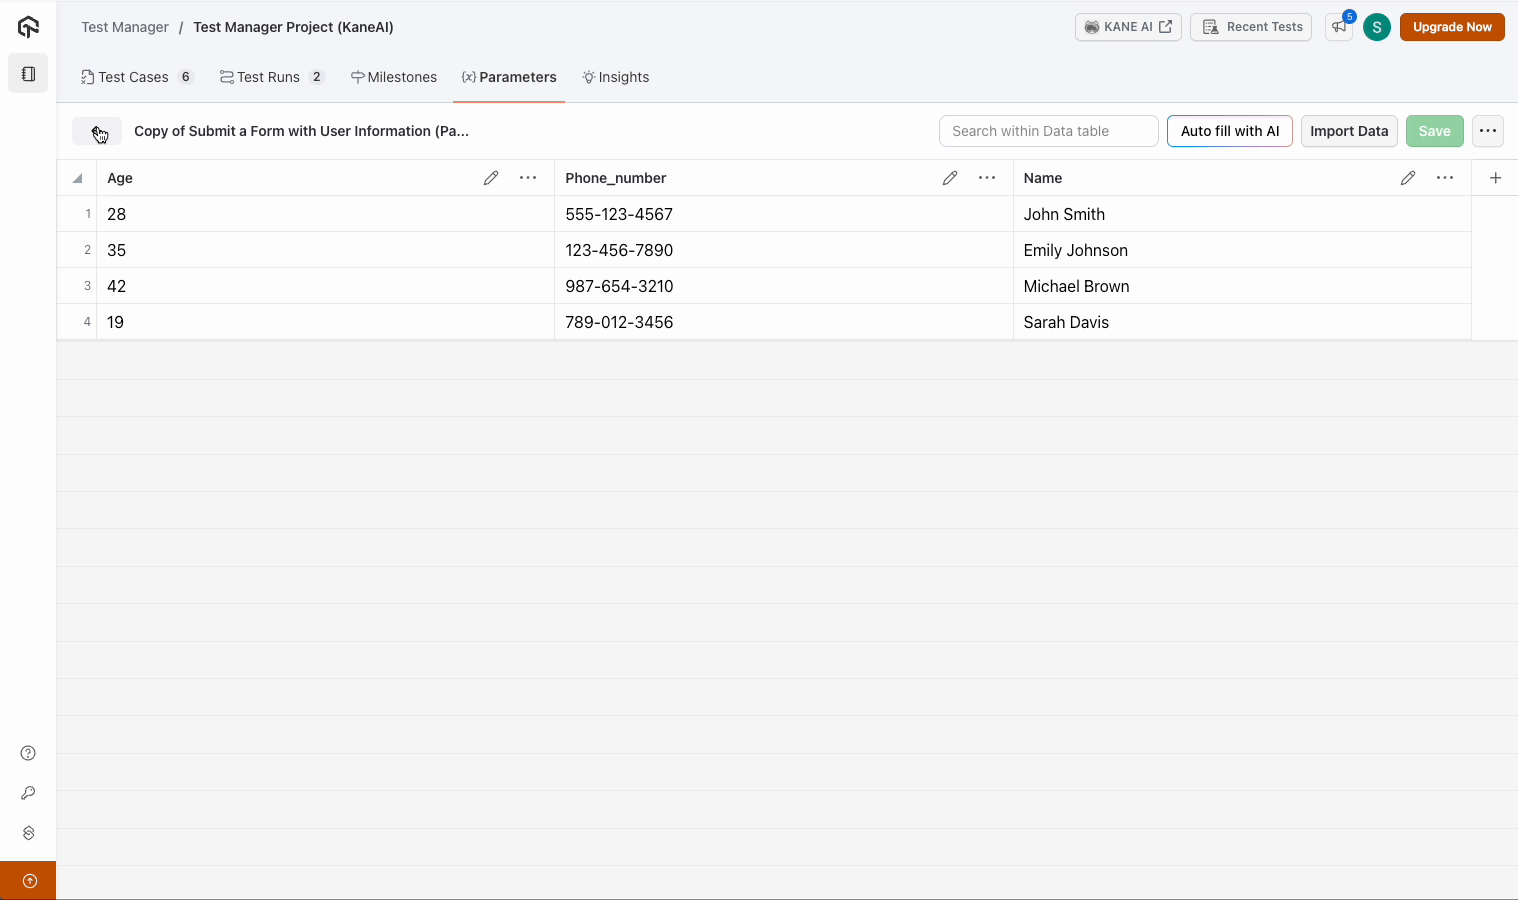Click pencil icon in Name column header
Viewport: 1518px width, 900px height.
1408,178
